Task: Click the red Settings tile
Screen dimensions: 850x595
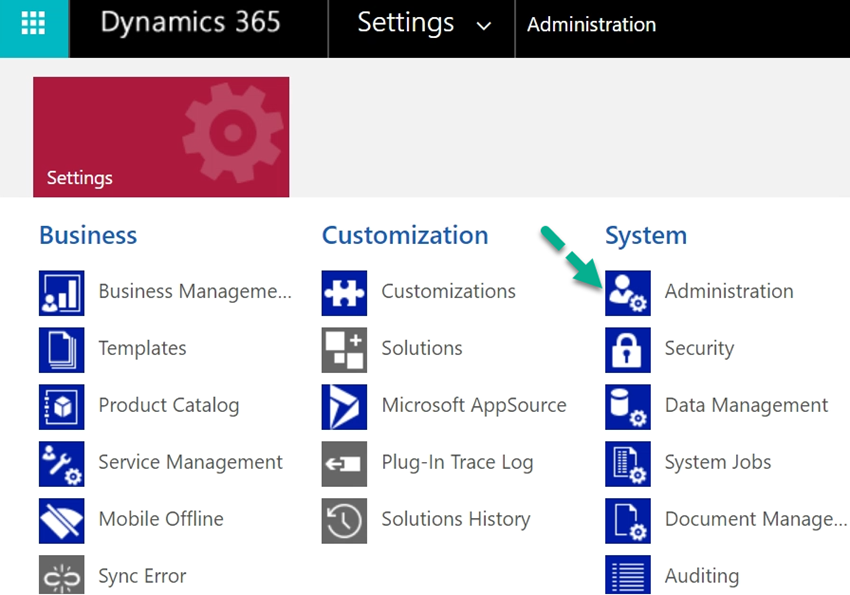Action: (x=160, y=136)
